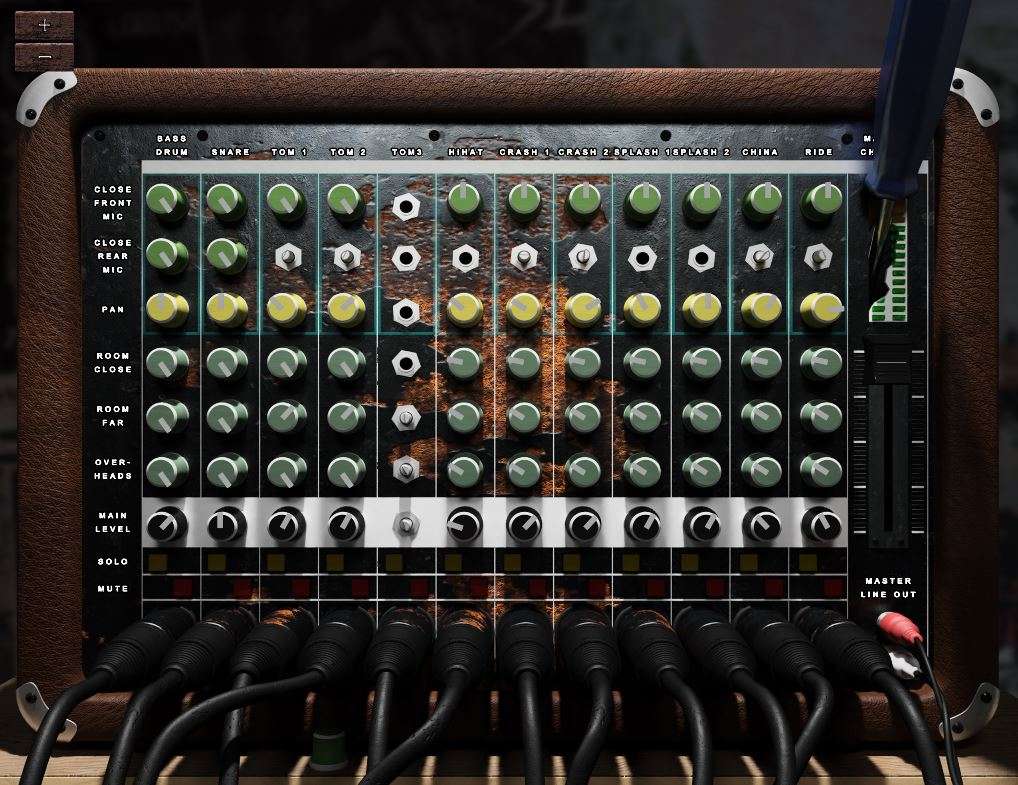Mute the Bass Drum channel
This screenshot has width=1018, height=785.
coord(182,589)
